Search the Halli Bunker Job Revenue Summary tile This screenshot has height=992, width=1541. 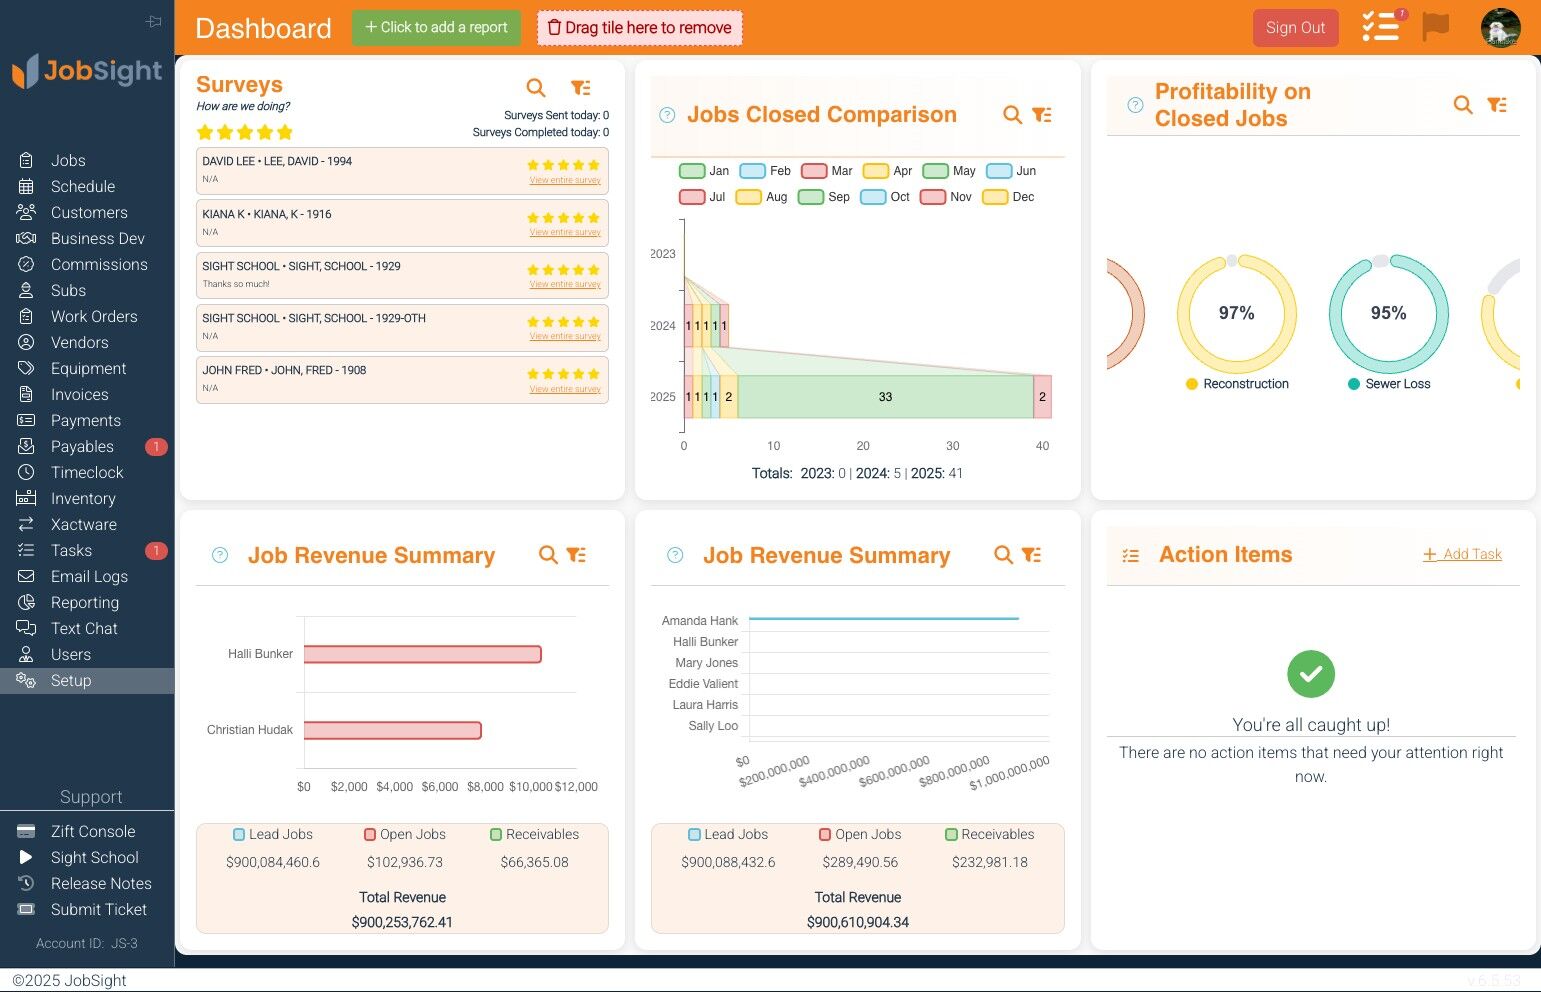548,554
